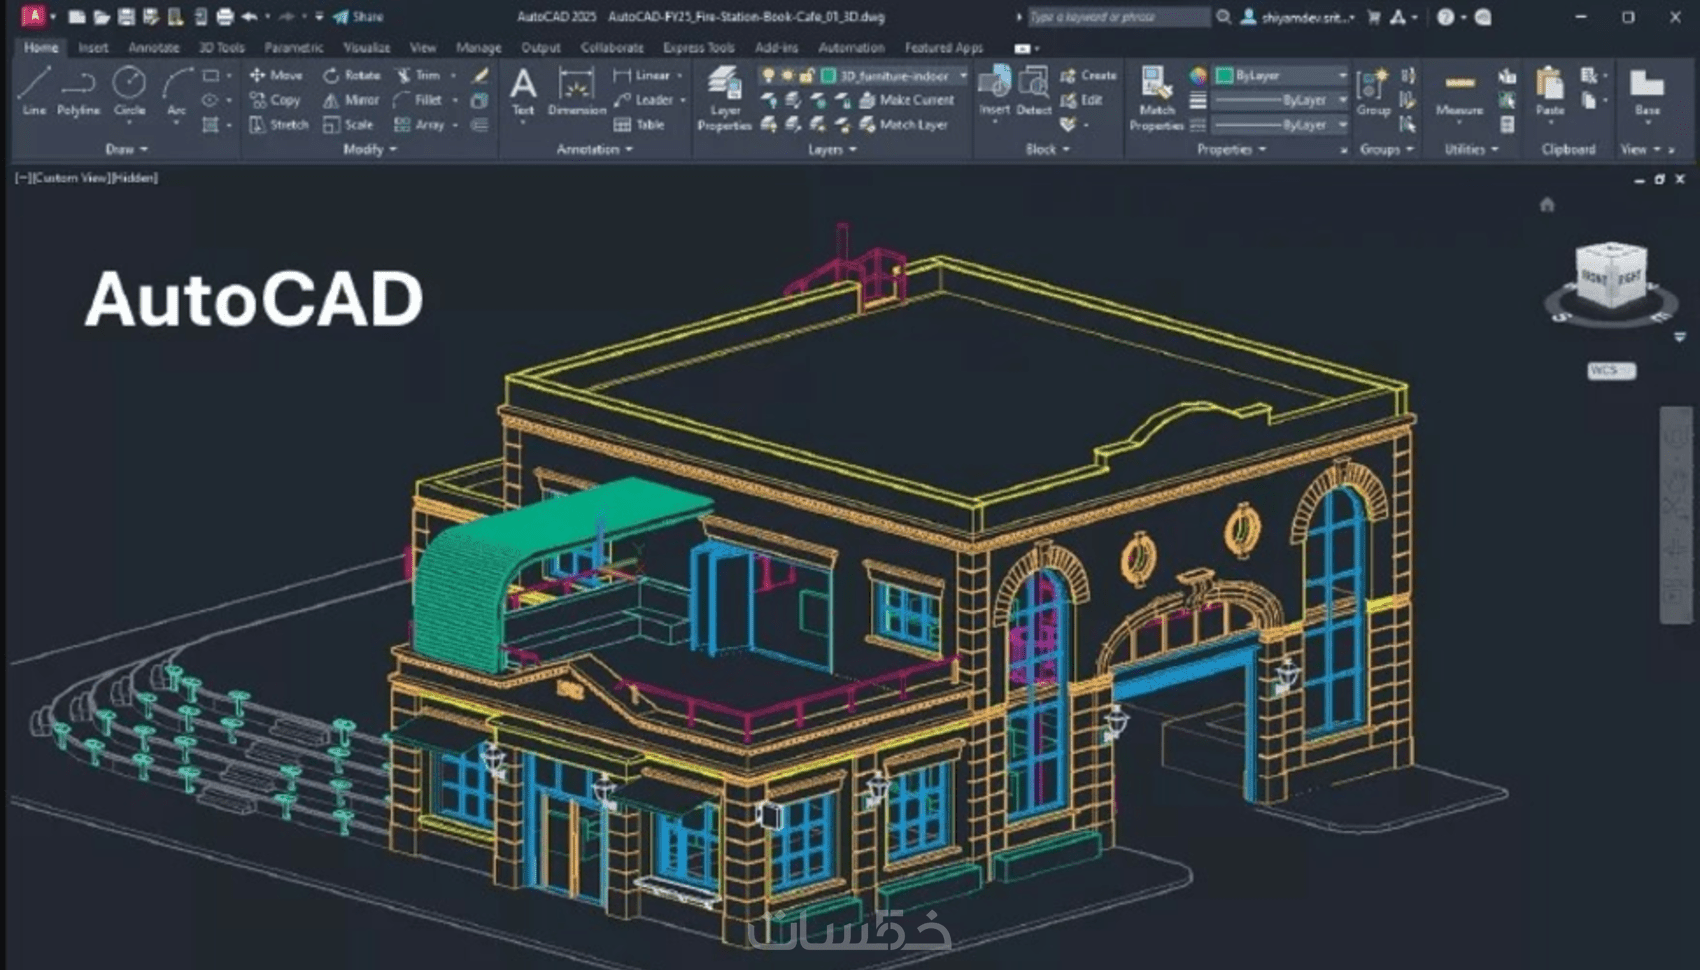Toggle the layer lock padlock icon

[x=806, y=75]
